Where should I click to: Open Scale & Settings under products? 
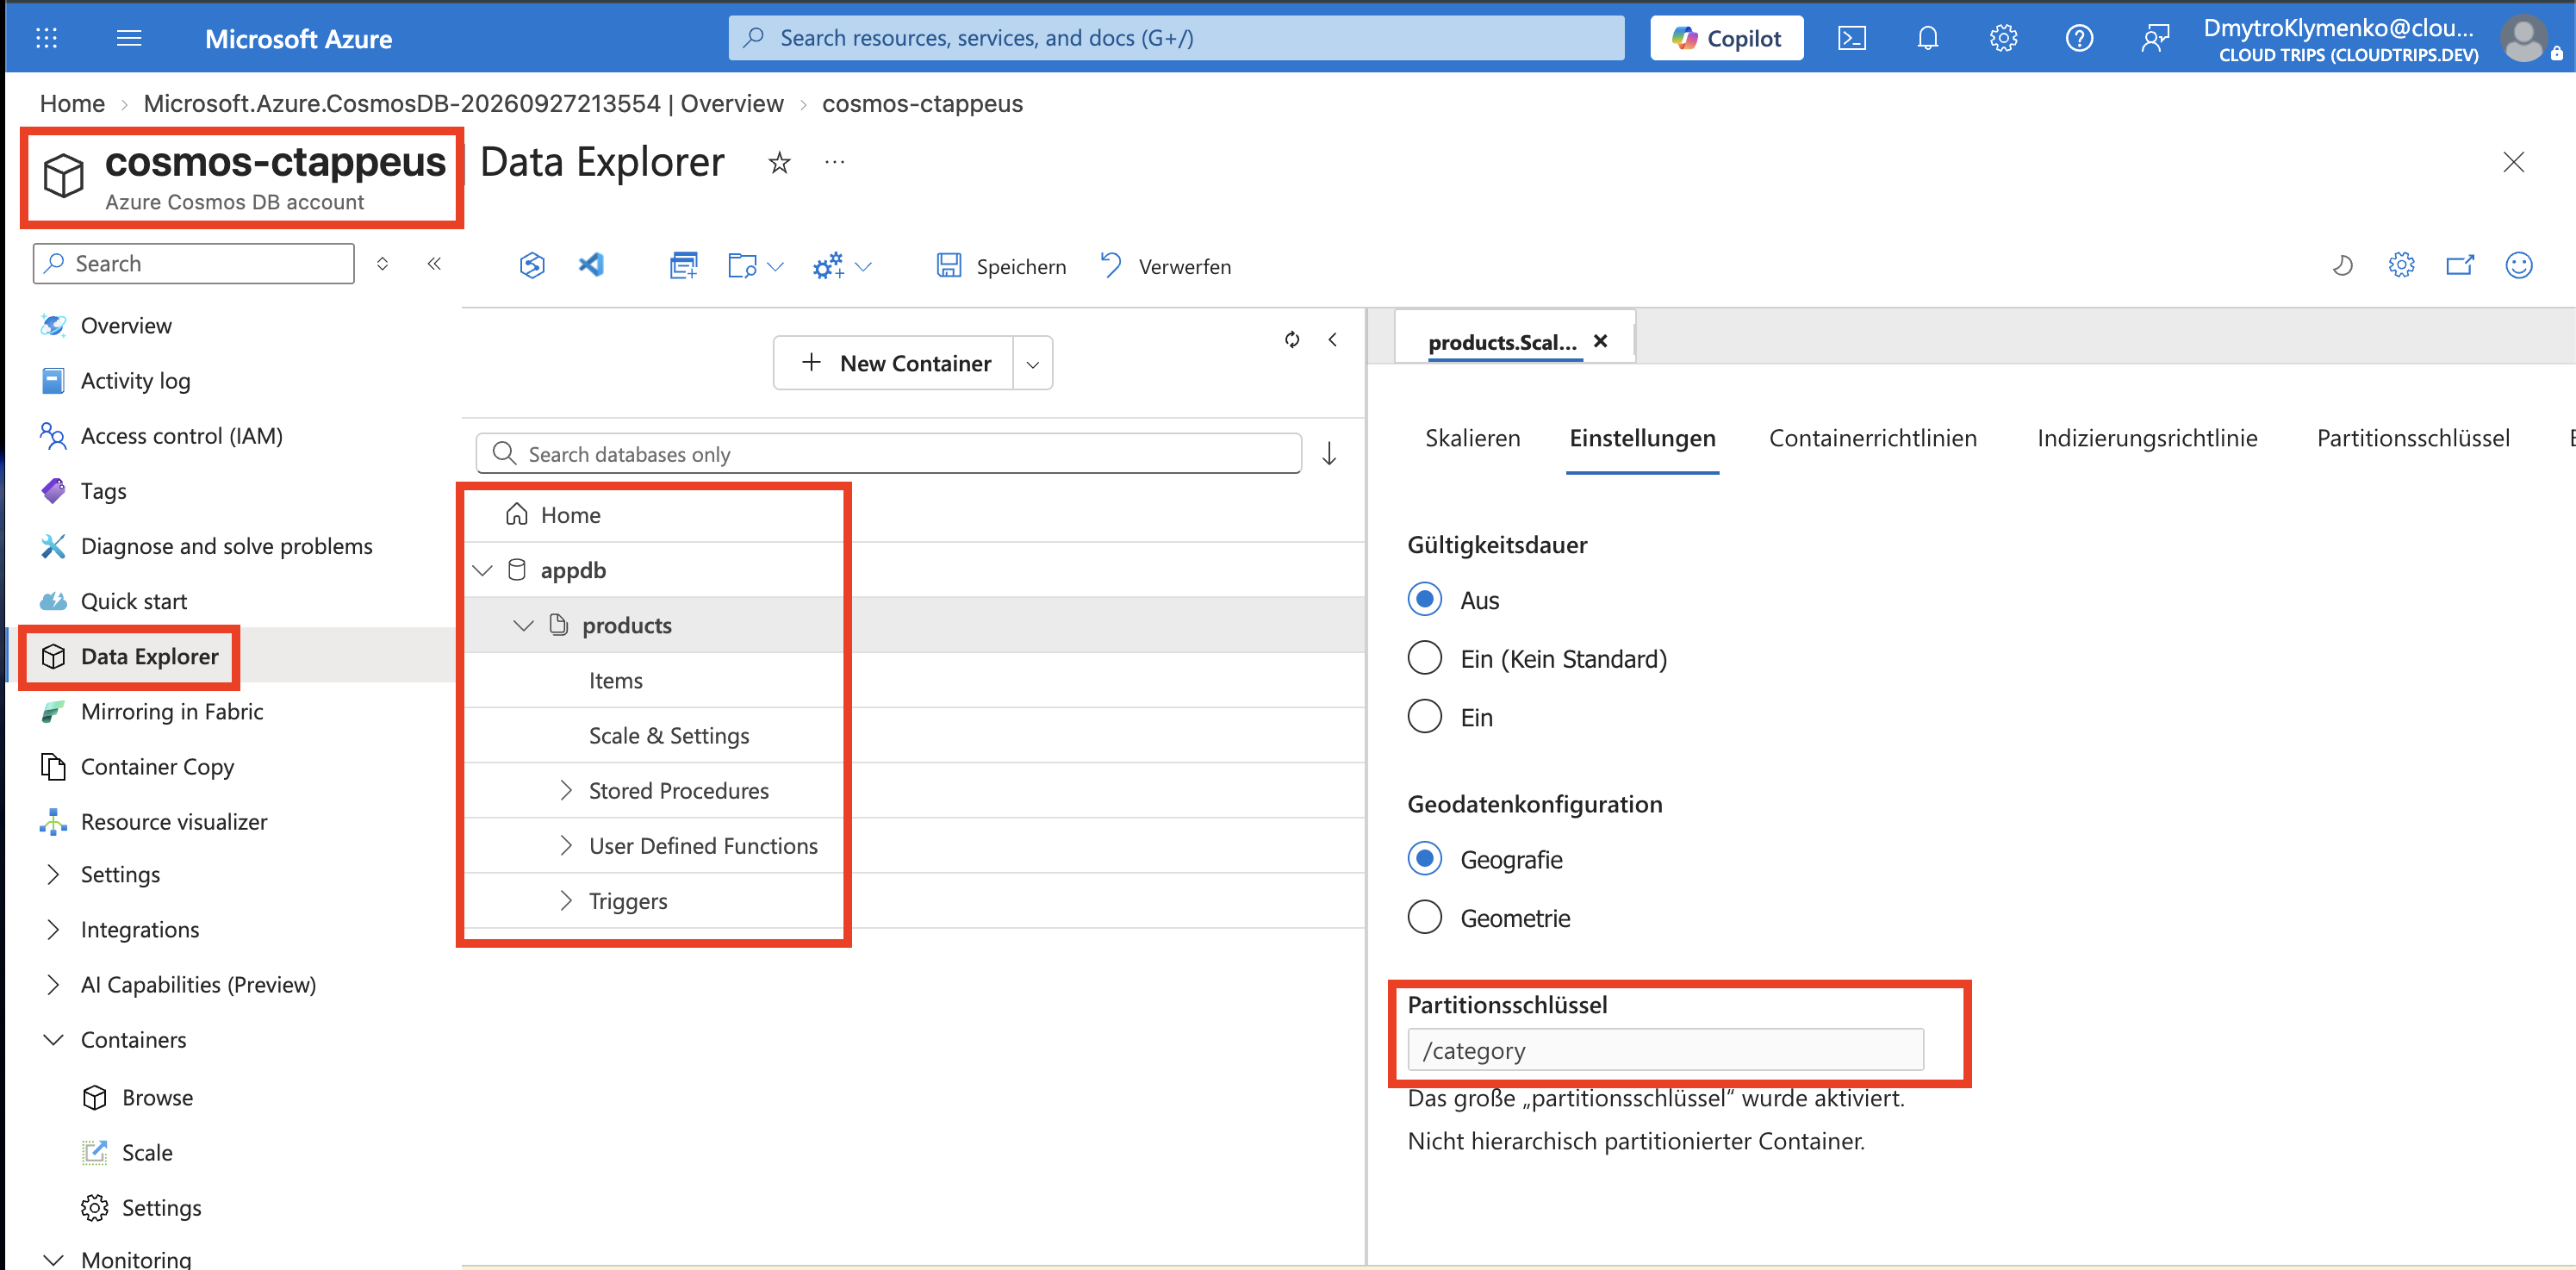(668, 735)
